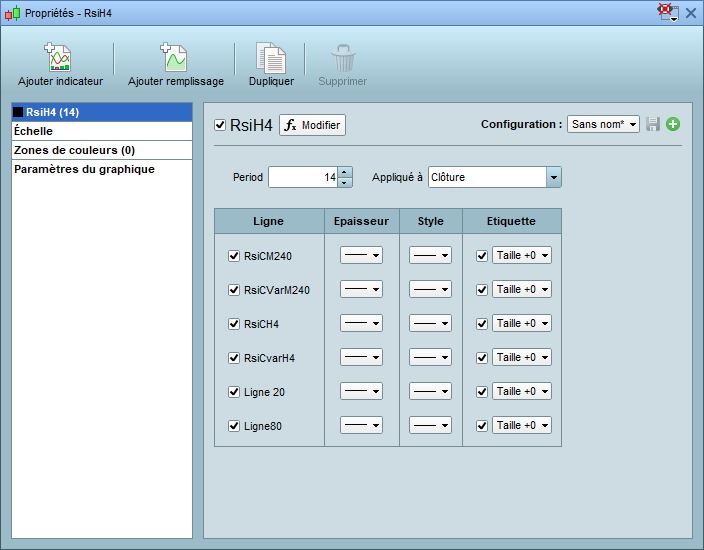This screenshot has height=550, width=704.
Task: Open the Epaisseur dropdown for RsiCVarM240
Action: pos(361,290)
